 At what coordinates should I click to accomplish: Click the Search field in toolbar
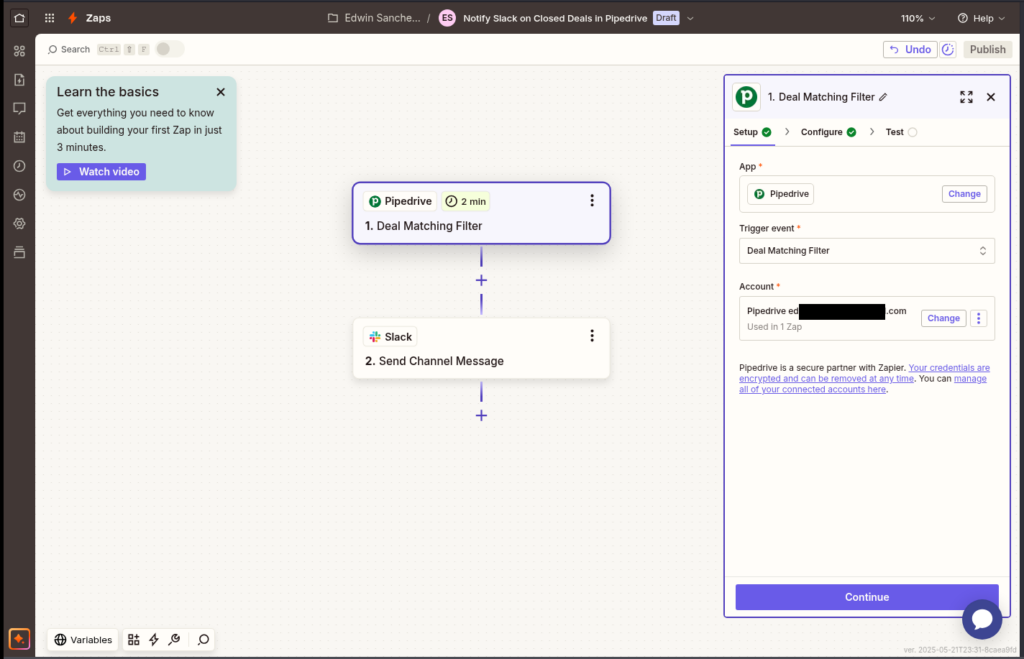[69, 50]
